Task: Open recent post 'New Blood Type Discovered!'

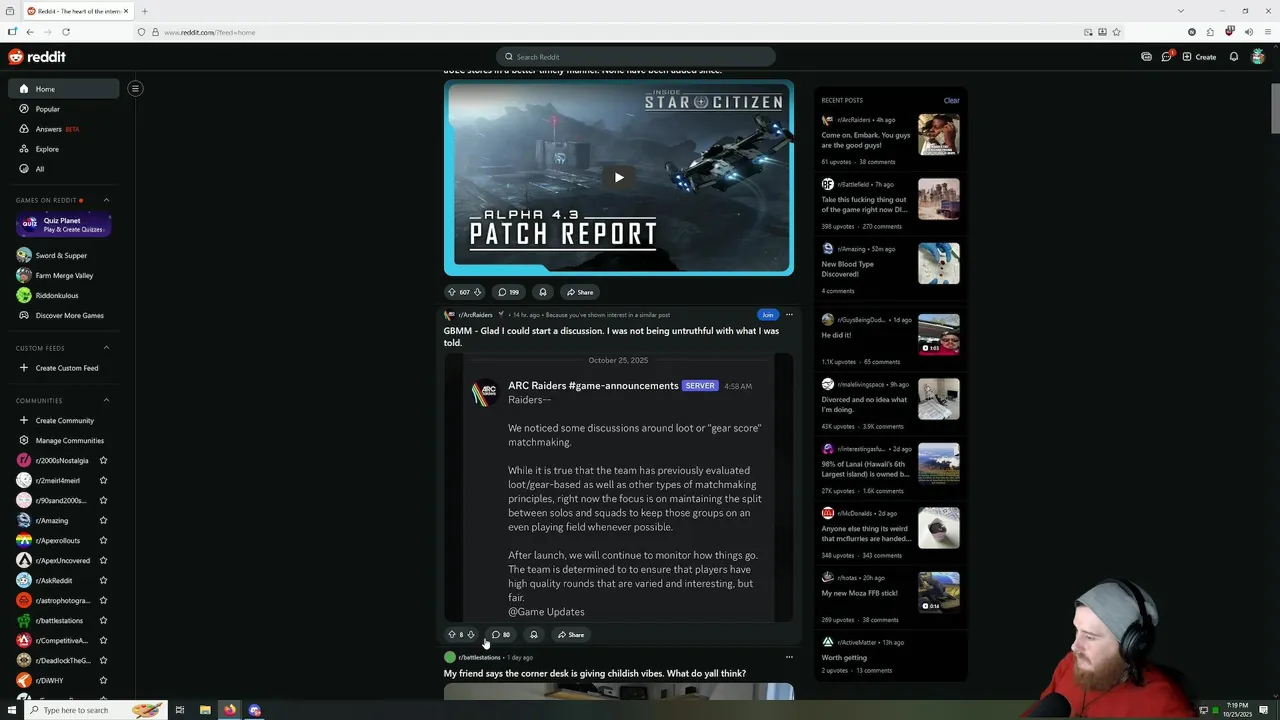Action: [x=848, y=268]
